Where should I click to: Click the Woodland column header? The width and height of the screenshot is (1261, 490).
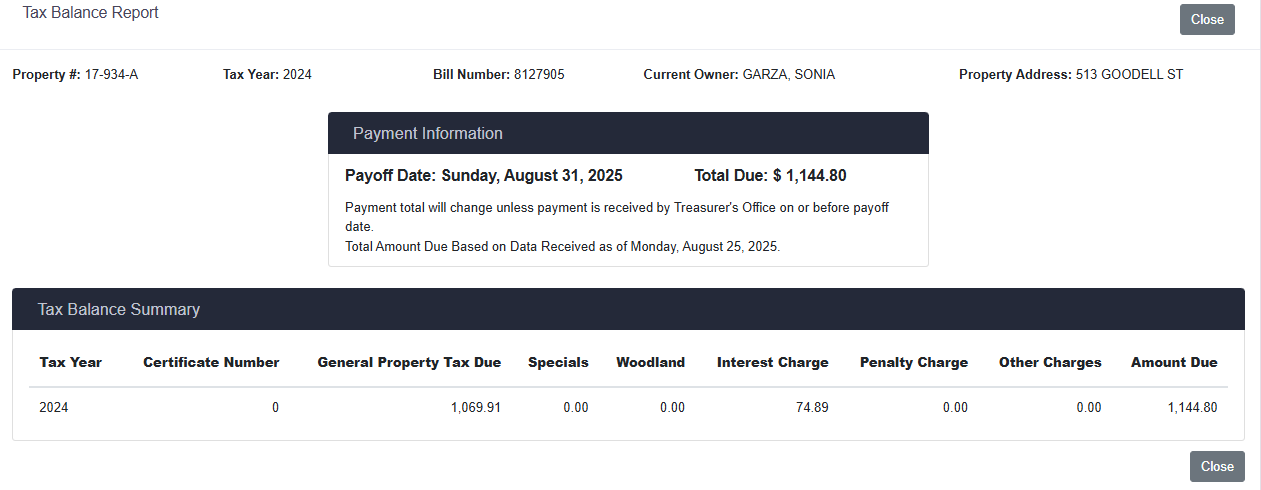pyautogui.click(x=650, y=363)
